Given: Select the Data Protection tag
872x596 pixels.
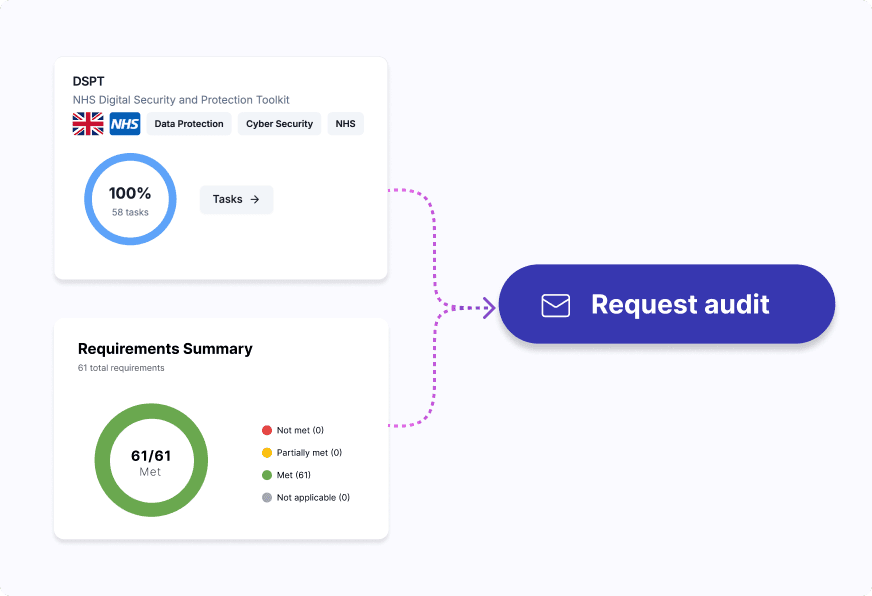Looking at the screenshot, I should tap(189, 124).
